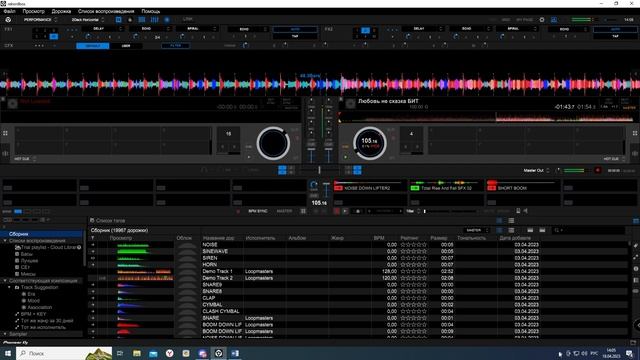Open Yandex browser from taskbar
The height and width of the screenshot is (360, 640).
(170, 353)
